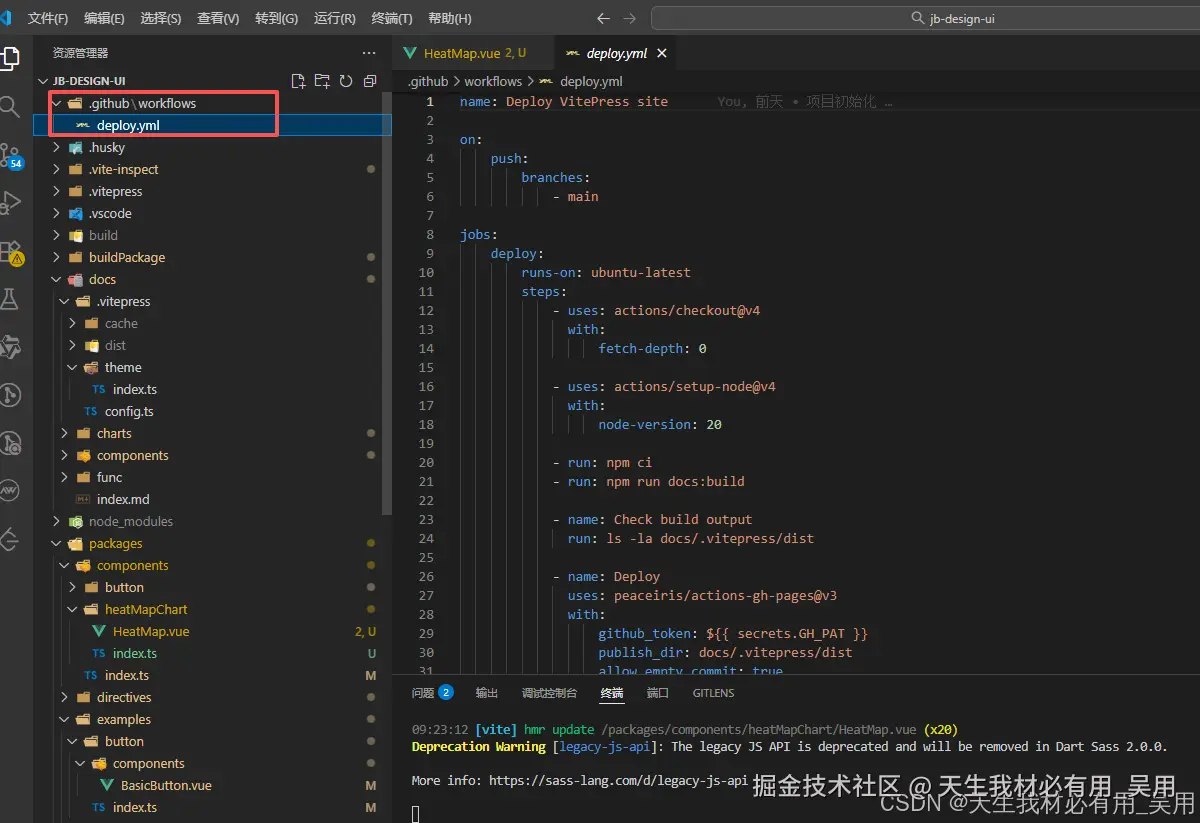Image resolution: width=1200 pixels, height=823 pixels.
Task: Open explorer More Actions ellipsis menu
Action: click(369, 53)
